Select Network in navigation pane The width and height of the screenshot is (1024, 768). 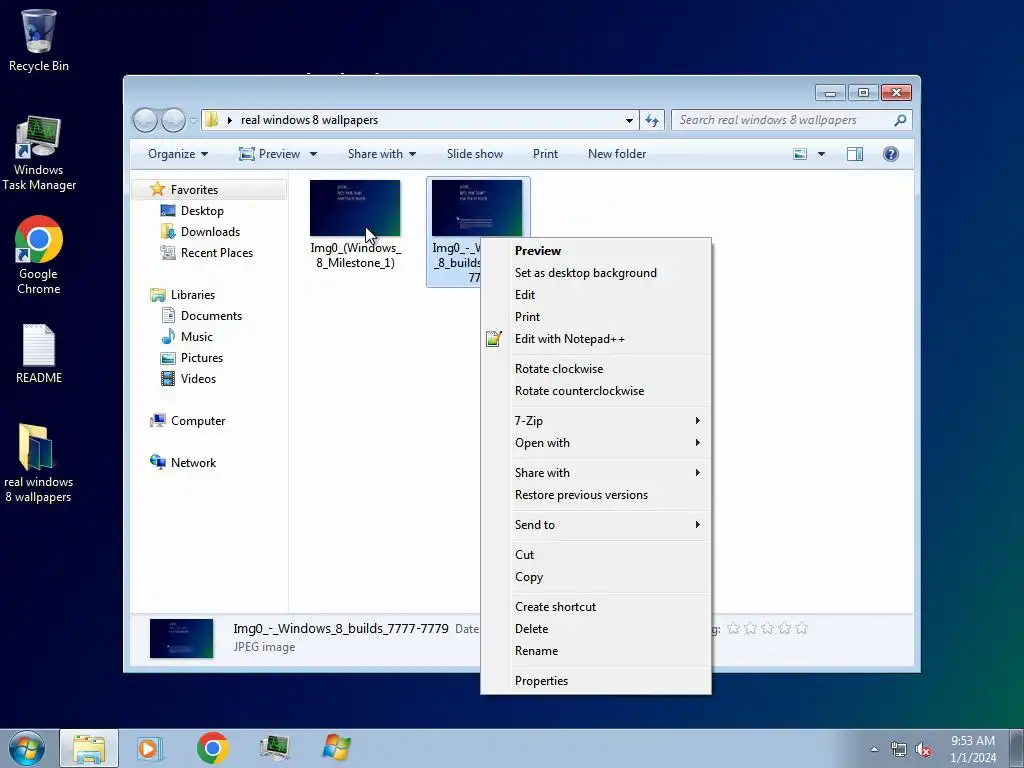tap(193, 463)
